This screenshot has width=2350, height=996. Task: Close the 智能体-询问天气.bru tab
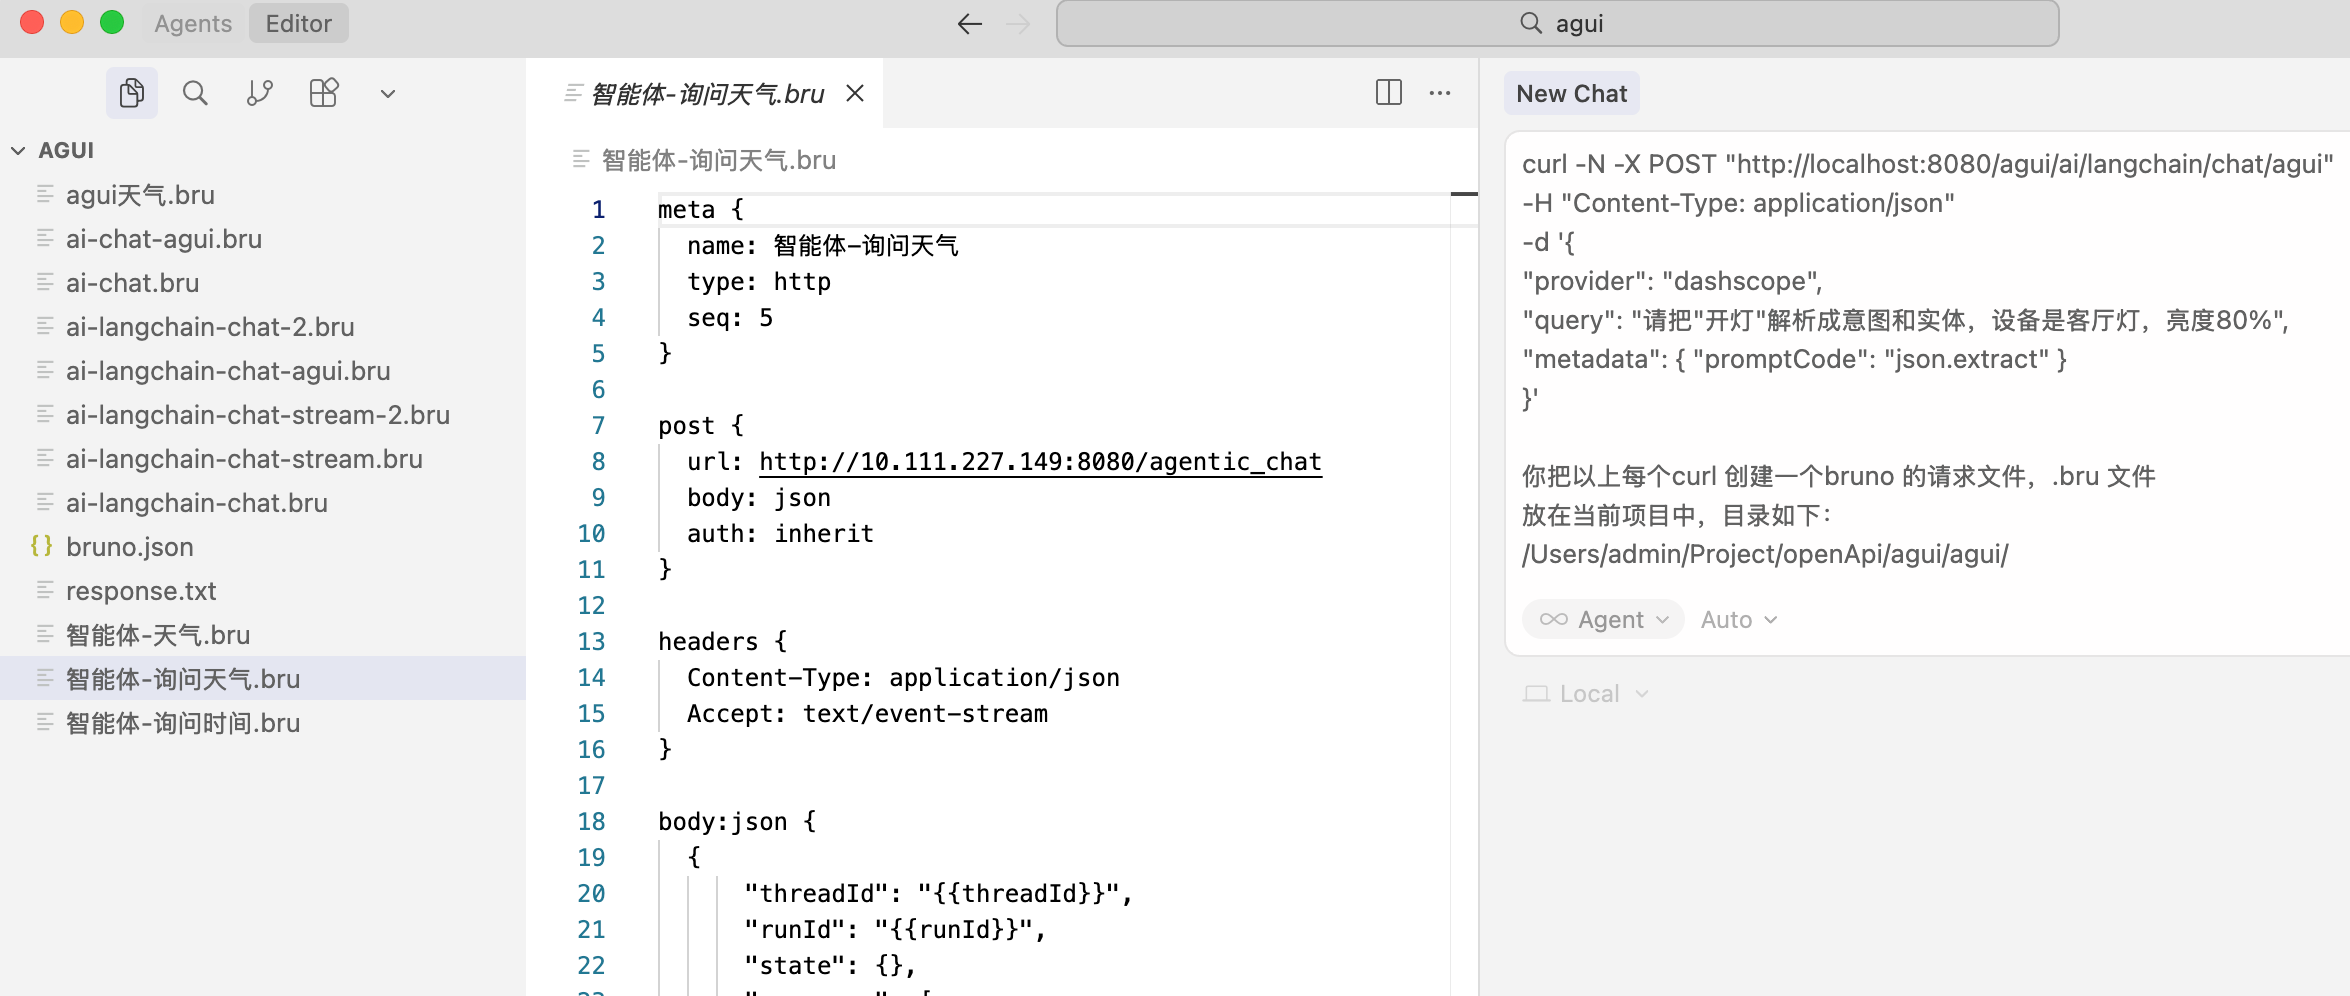[855, 93]
